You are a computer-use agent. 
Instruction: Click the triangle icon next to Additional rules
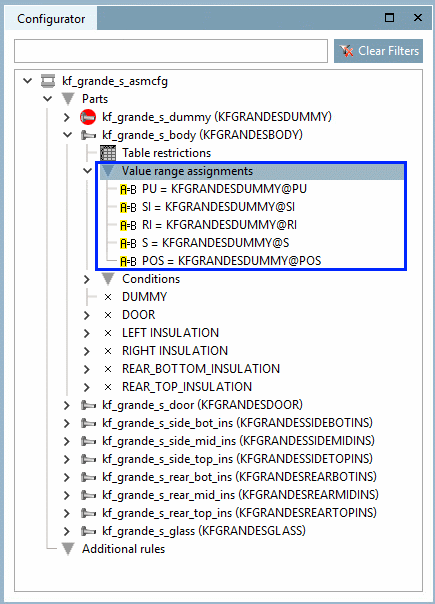point(68,549)
